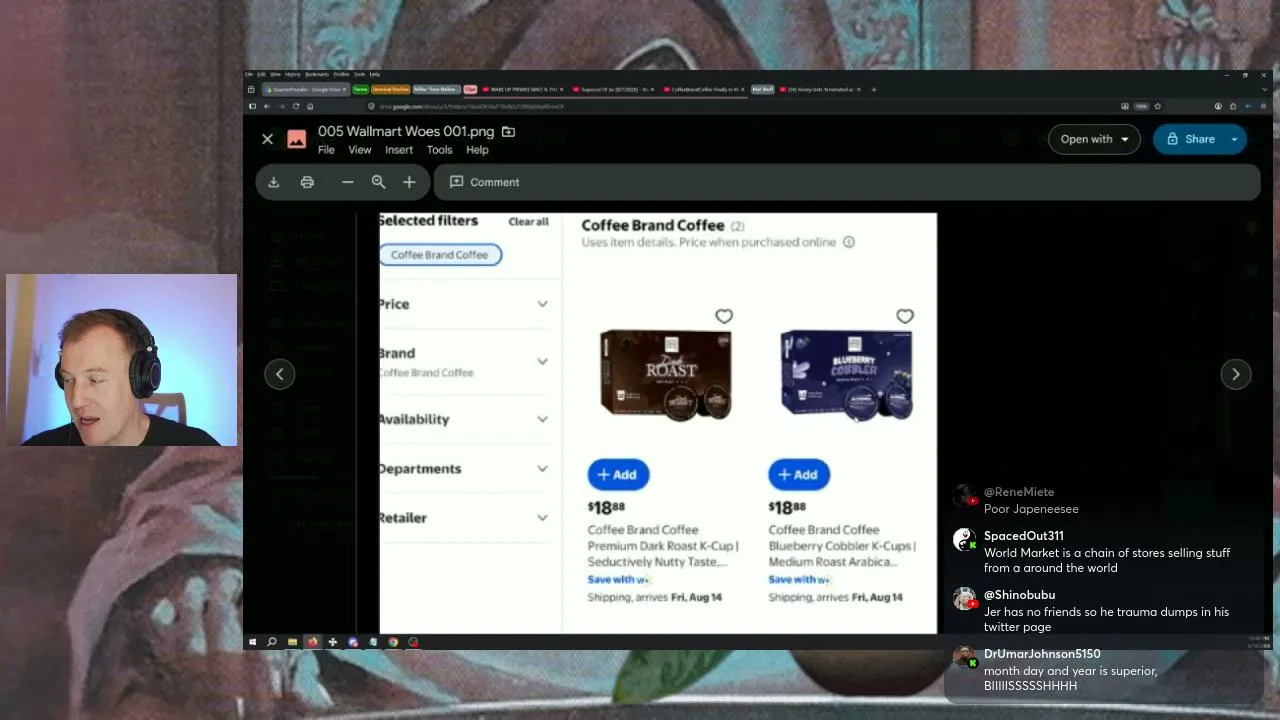This screenshot has height=720, width=1280.
Task: Open Firefox from the taskbar
Action: click(312, 642)
